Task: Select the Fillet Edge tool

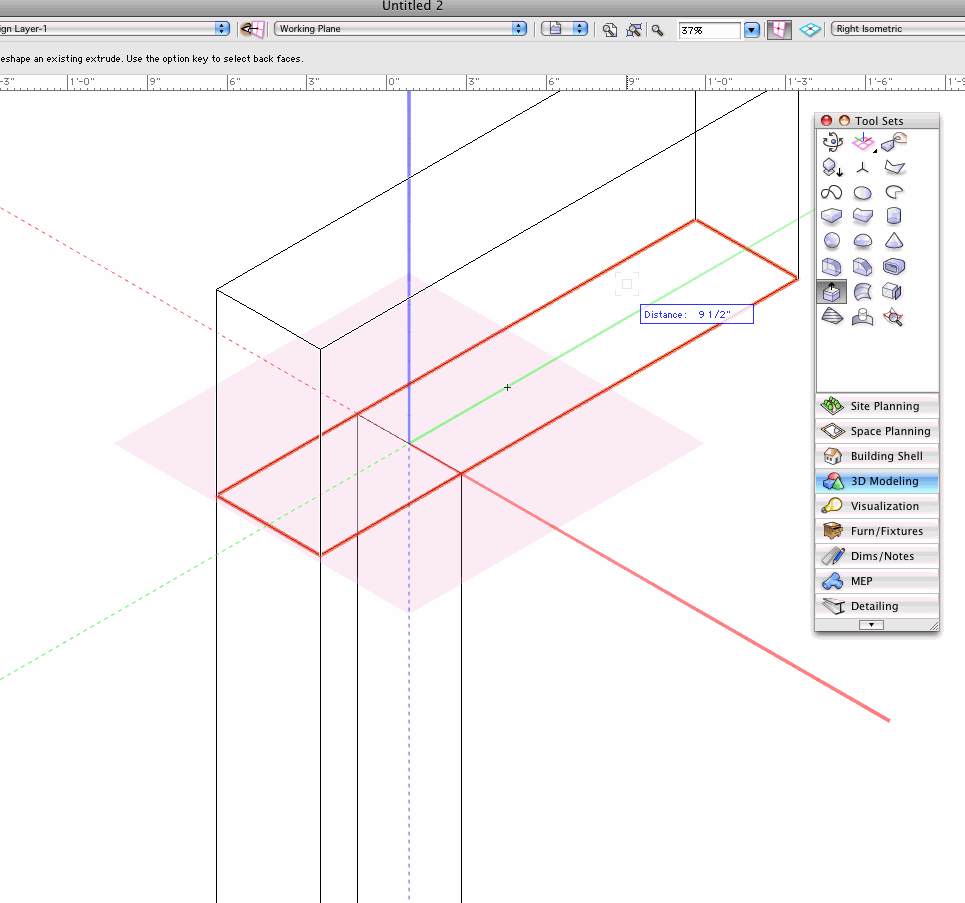Action: click(x=832, y=267)
